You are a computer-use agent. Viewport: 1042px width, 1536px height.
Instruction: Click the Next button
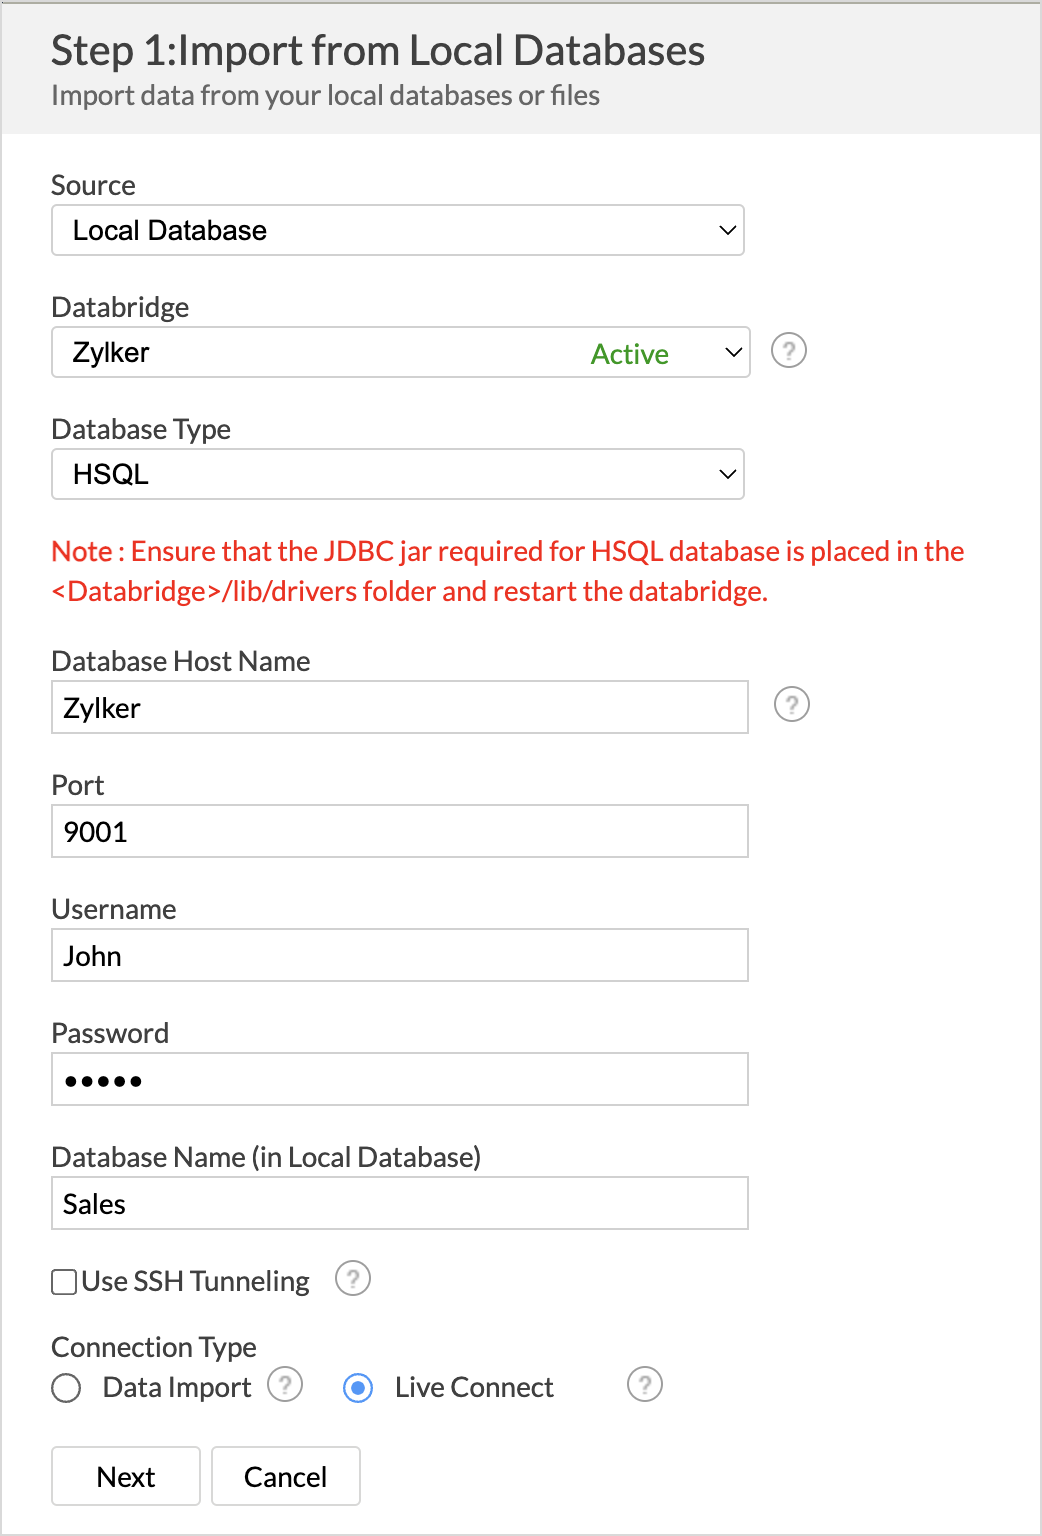point(125,1476)
